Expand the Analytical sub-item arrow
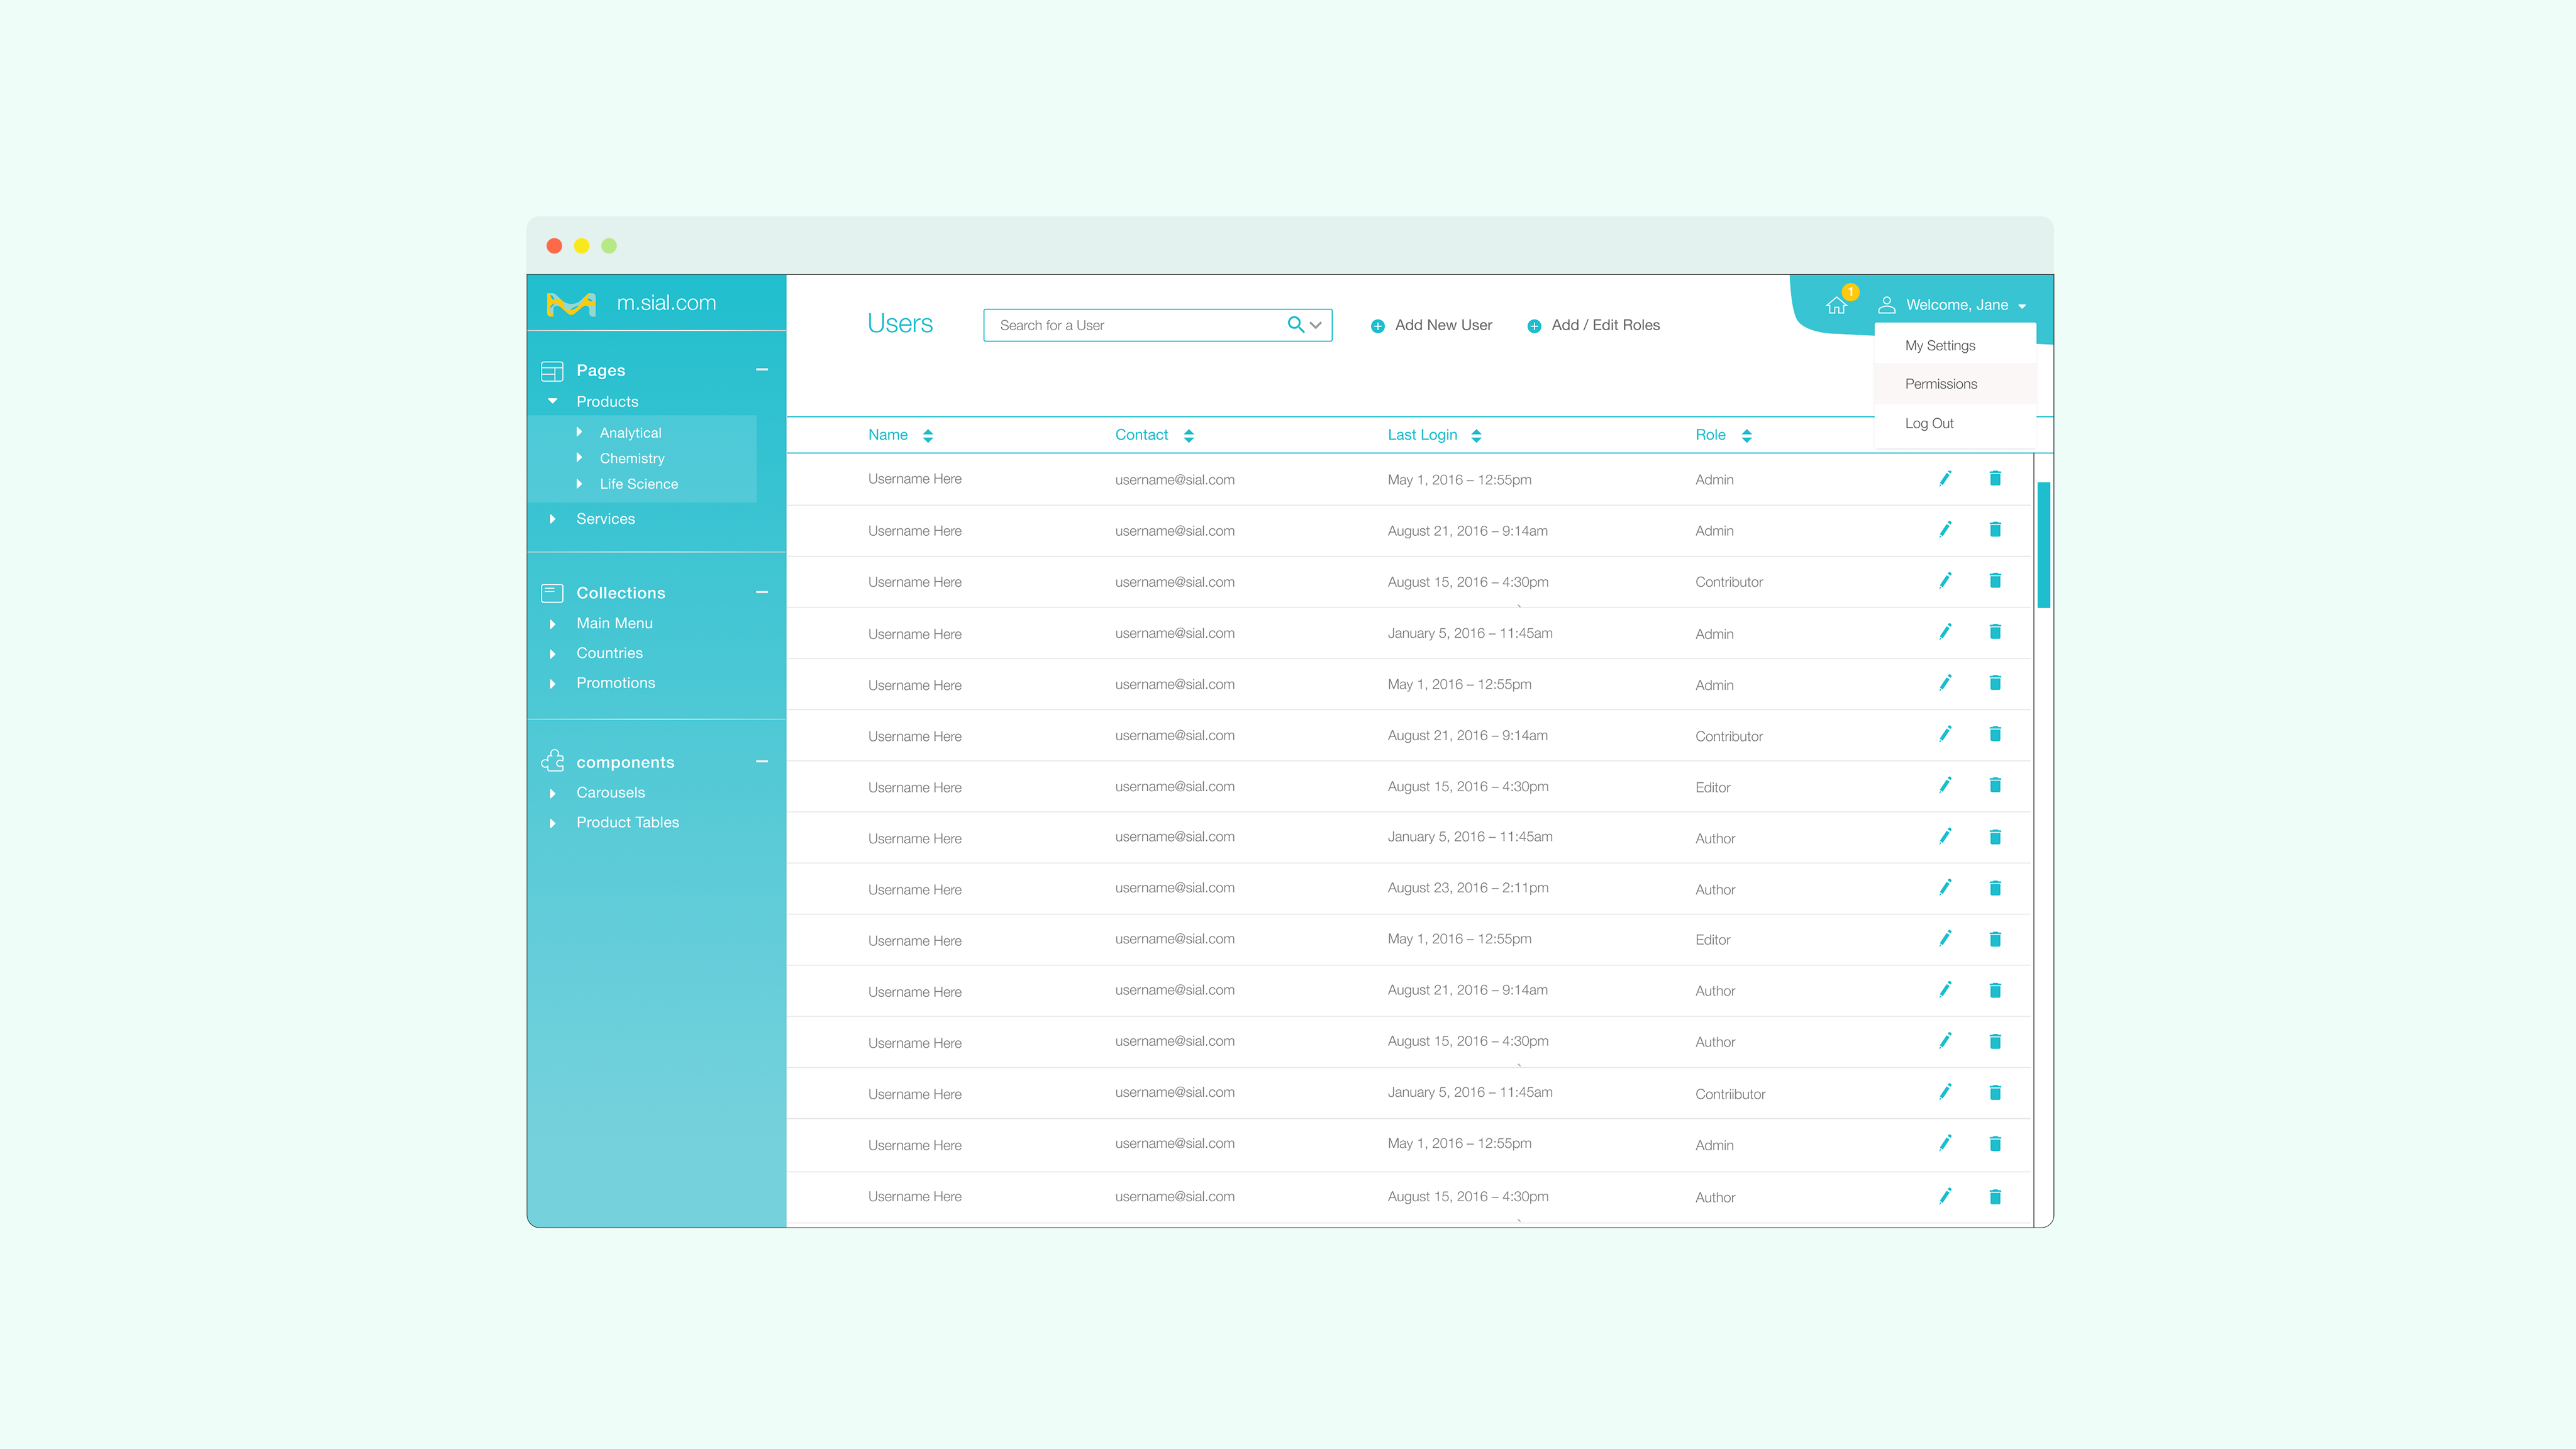The width and height of the screenshot is (2576, 1449). (x=579, y=432)
